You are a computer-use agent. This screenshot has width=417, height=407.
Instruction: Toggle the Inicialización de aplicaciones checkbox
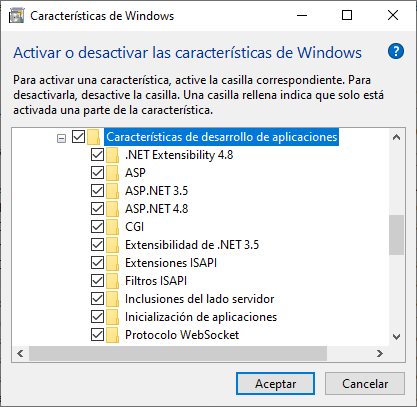pyautogui.click(x=97, y=317)
